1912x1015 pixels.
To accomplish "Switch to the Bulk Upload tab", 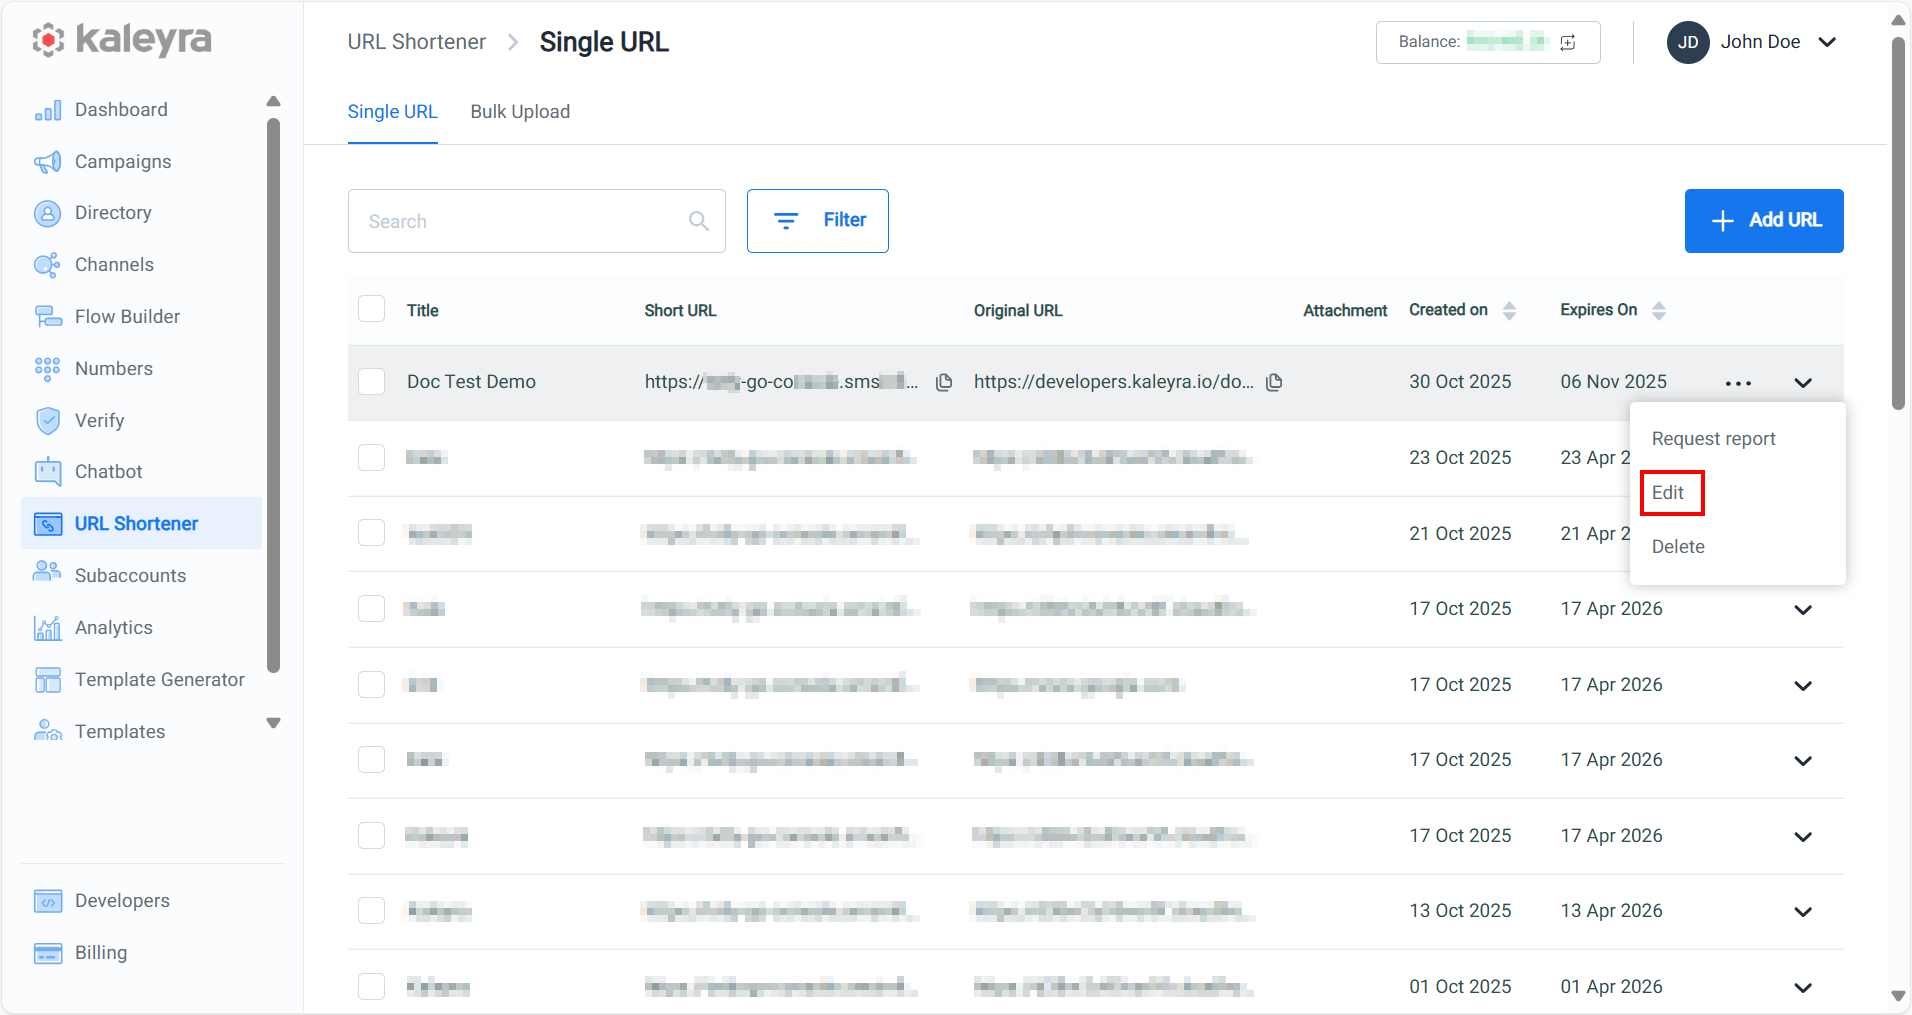I will (520, 112).
